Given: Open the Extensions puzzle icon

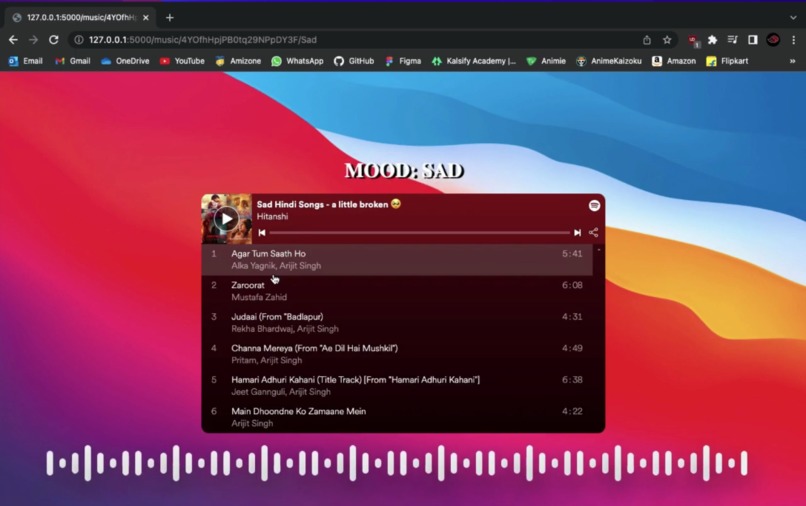Looking at the screenshot, I should (712, 40).
